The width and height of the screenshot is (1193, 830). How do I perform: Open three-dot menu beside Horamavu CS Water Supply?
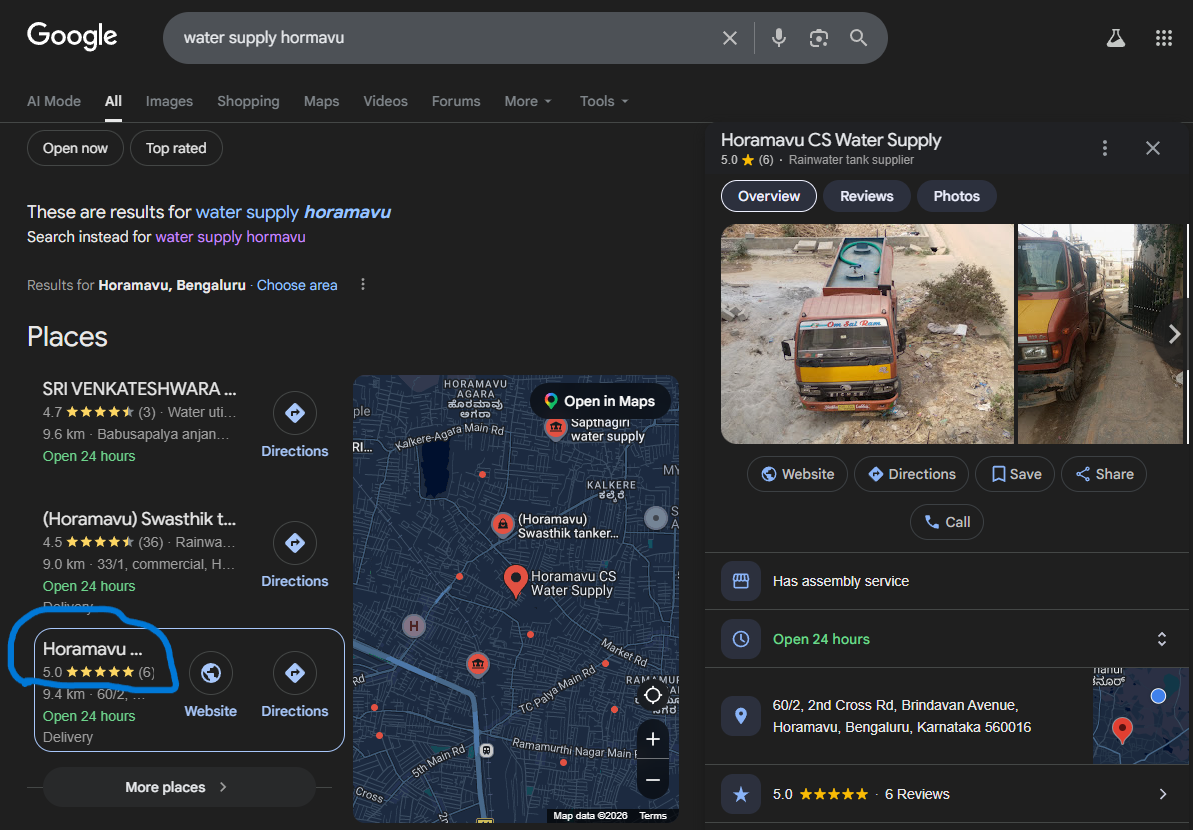click(1105, 148)
